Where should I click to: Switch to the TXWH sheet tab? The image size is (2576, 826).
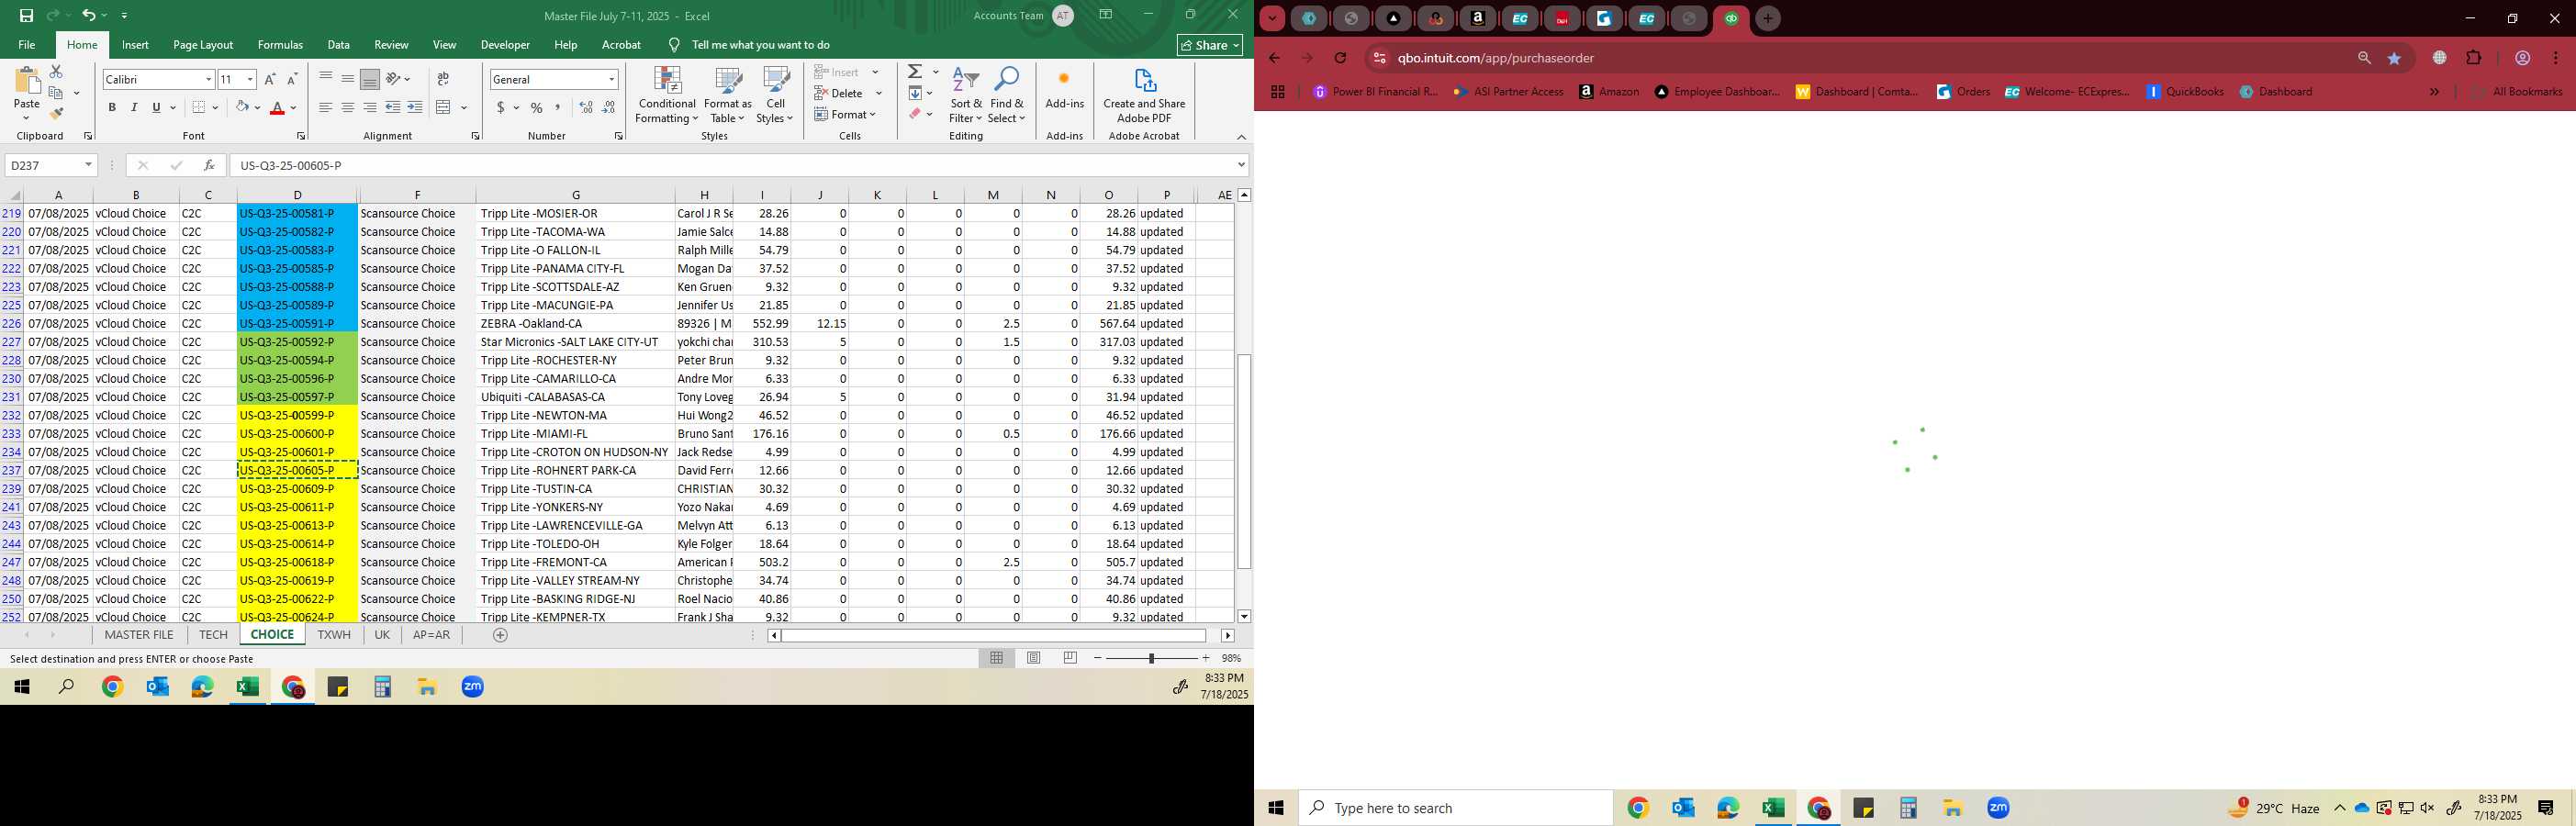(334, 635)
